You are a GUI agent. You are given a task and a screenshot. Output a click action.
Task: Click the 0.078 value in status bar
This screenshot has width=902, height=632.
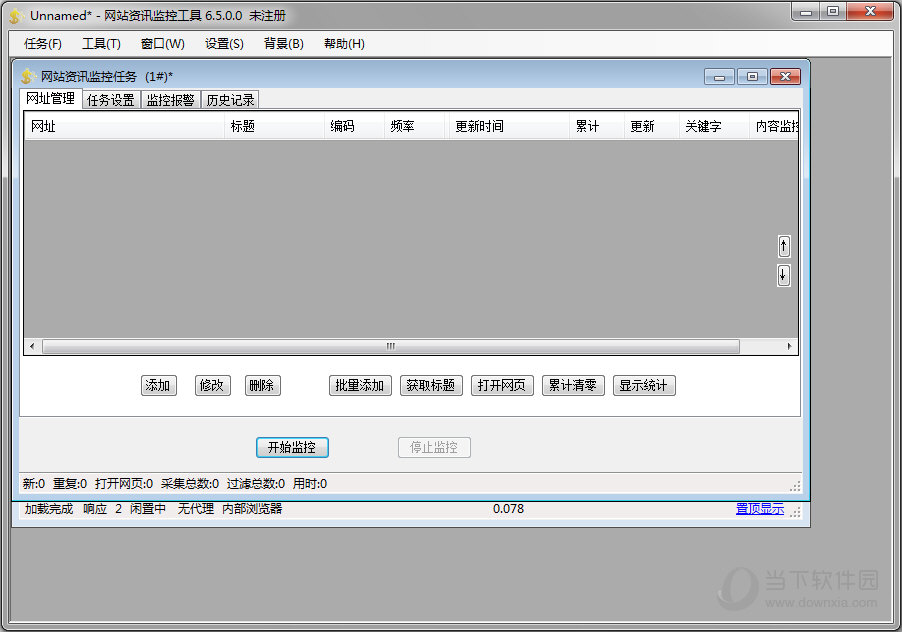click(509, 508)
